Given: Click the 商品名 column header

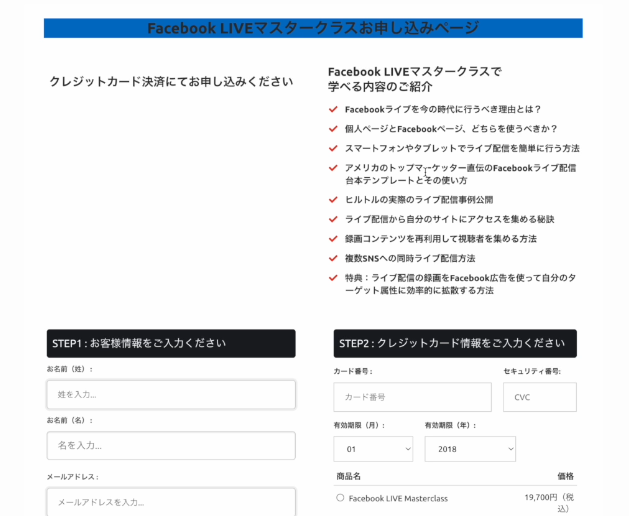Looking at the screenshot, I should pyautogui.click(x=349, y=476).
